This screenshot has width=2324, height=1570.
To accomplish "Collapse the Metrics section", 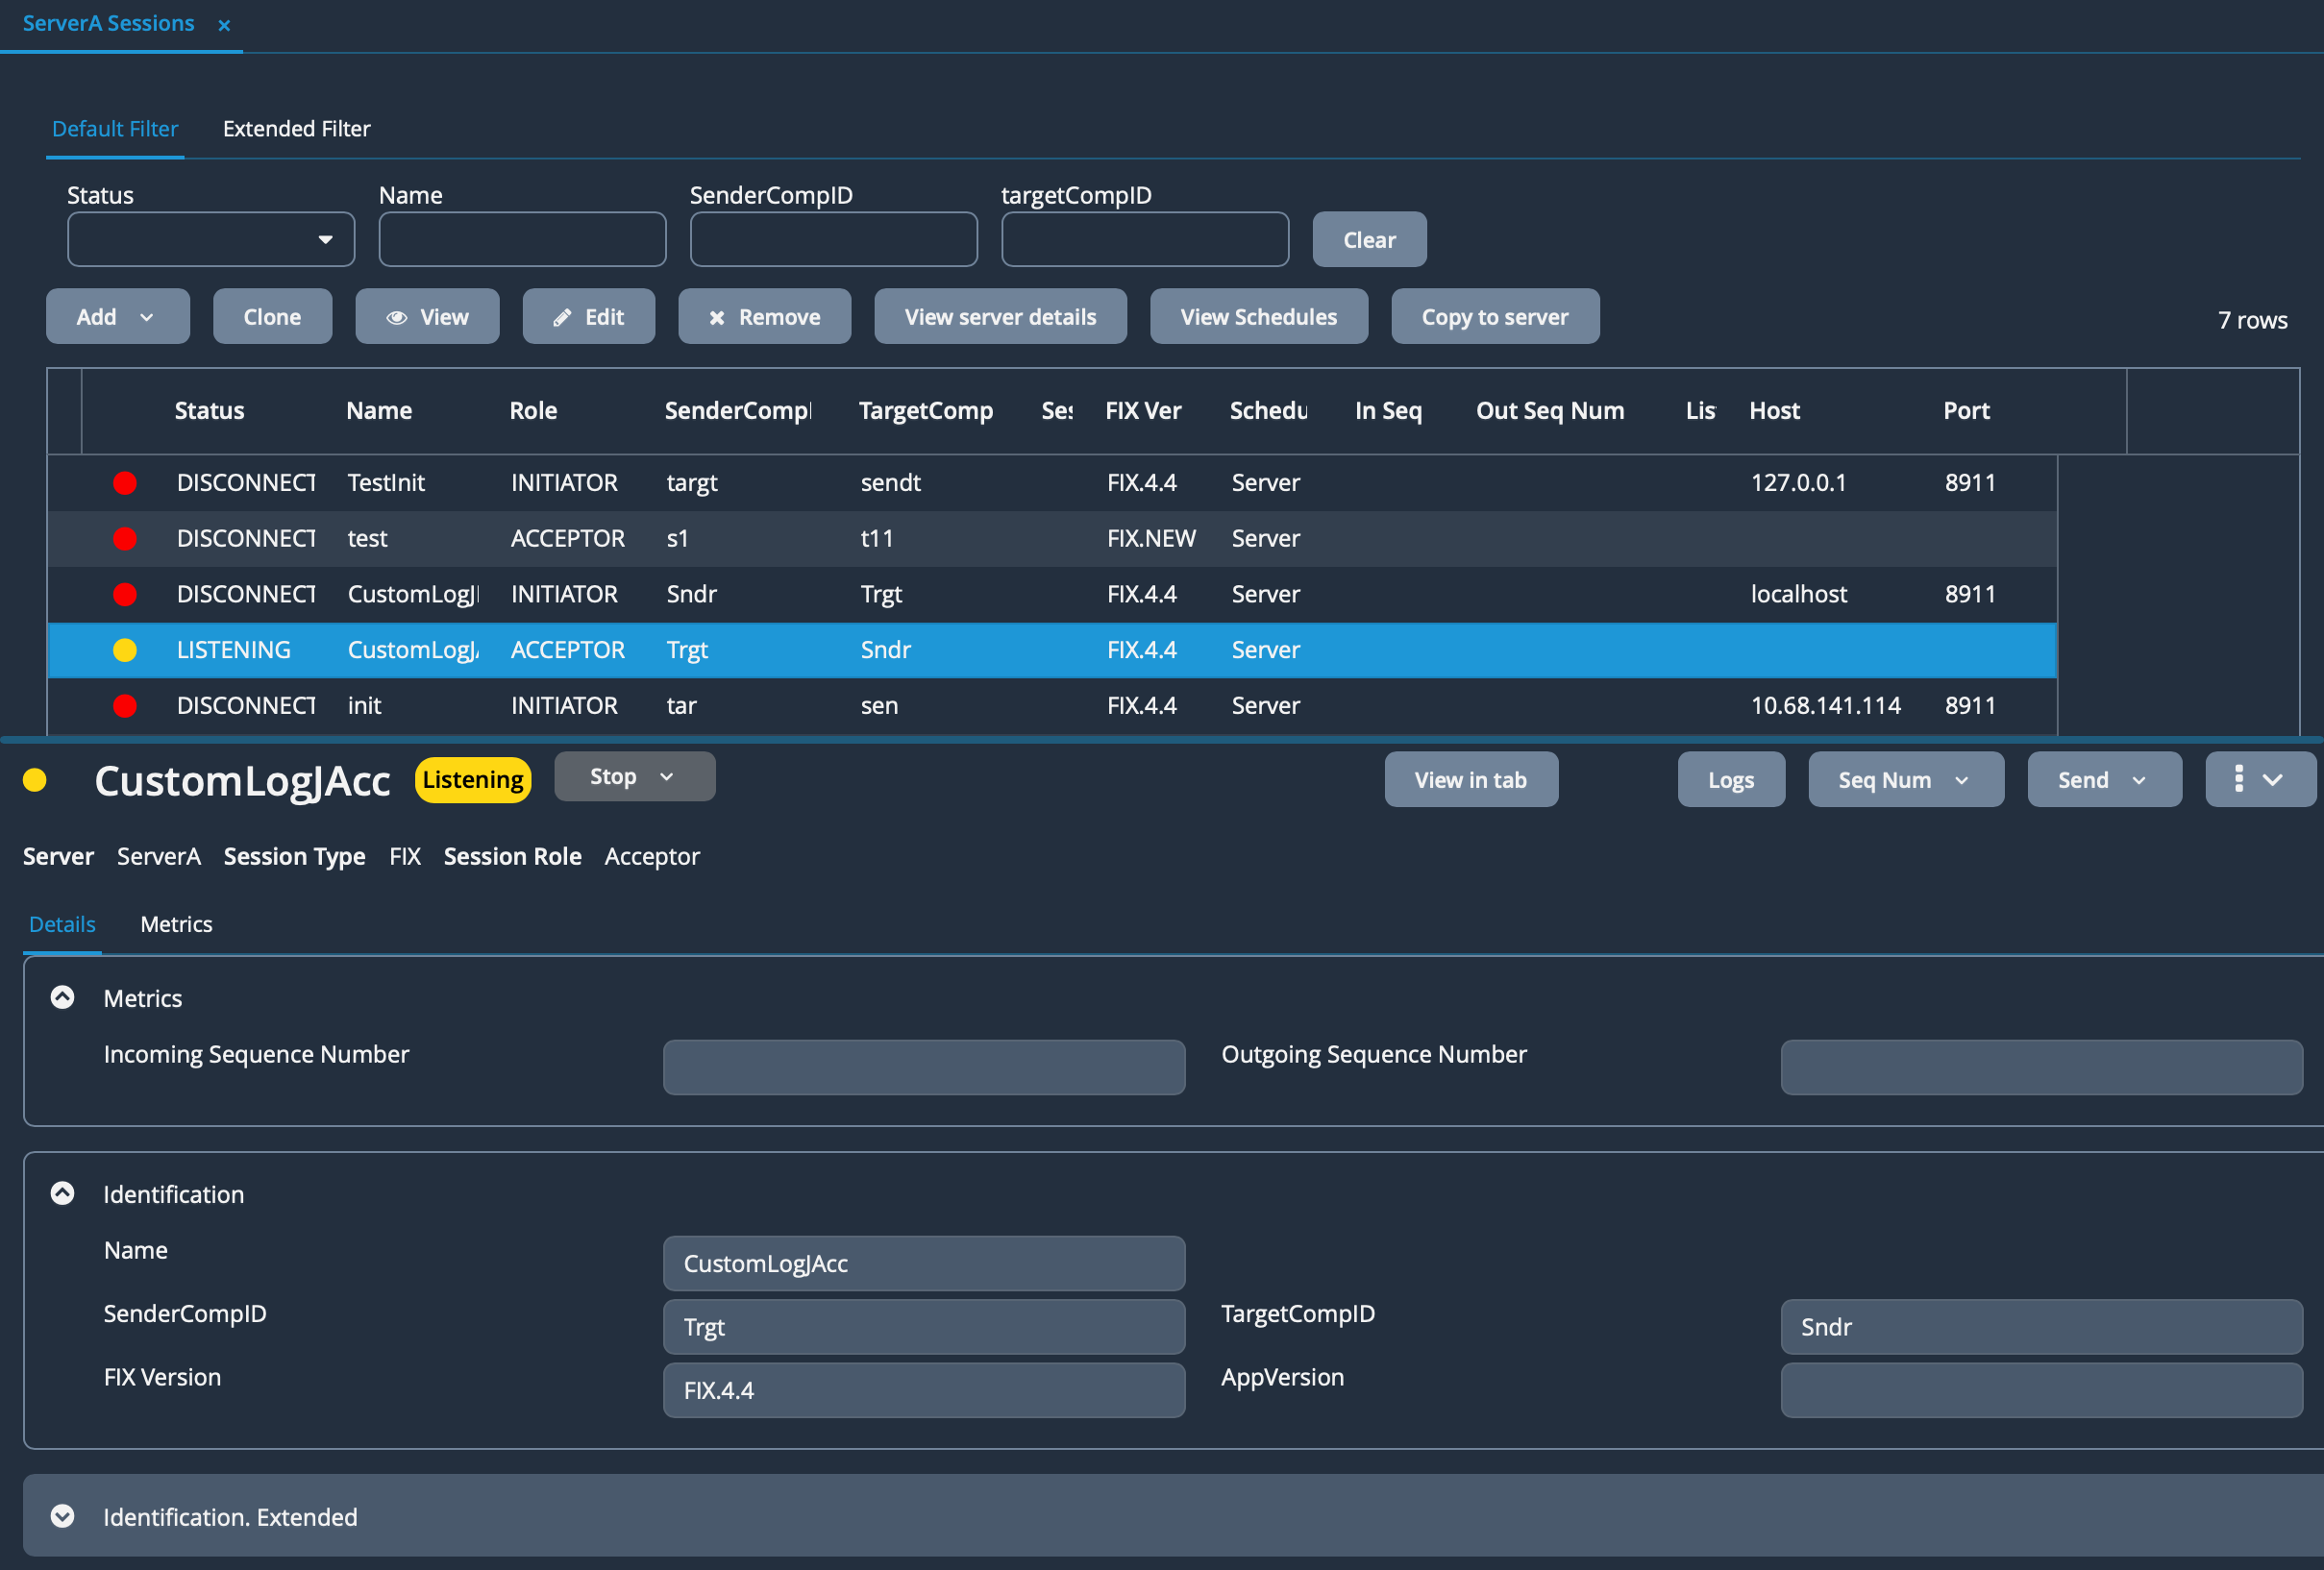I will click(62, 998).
